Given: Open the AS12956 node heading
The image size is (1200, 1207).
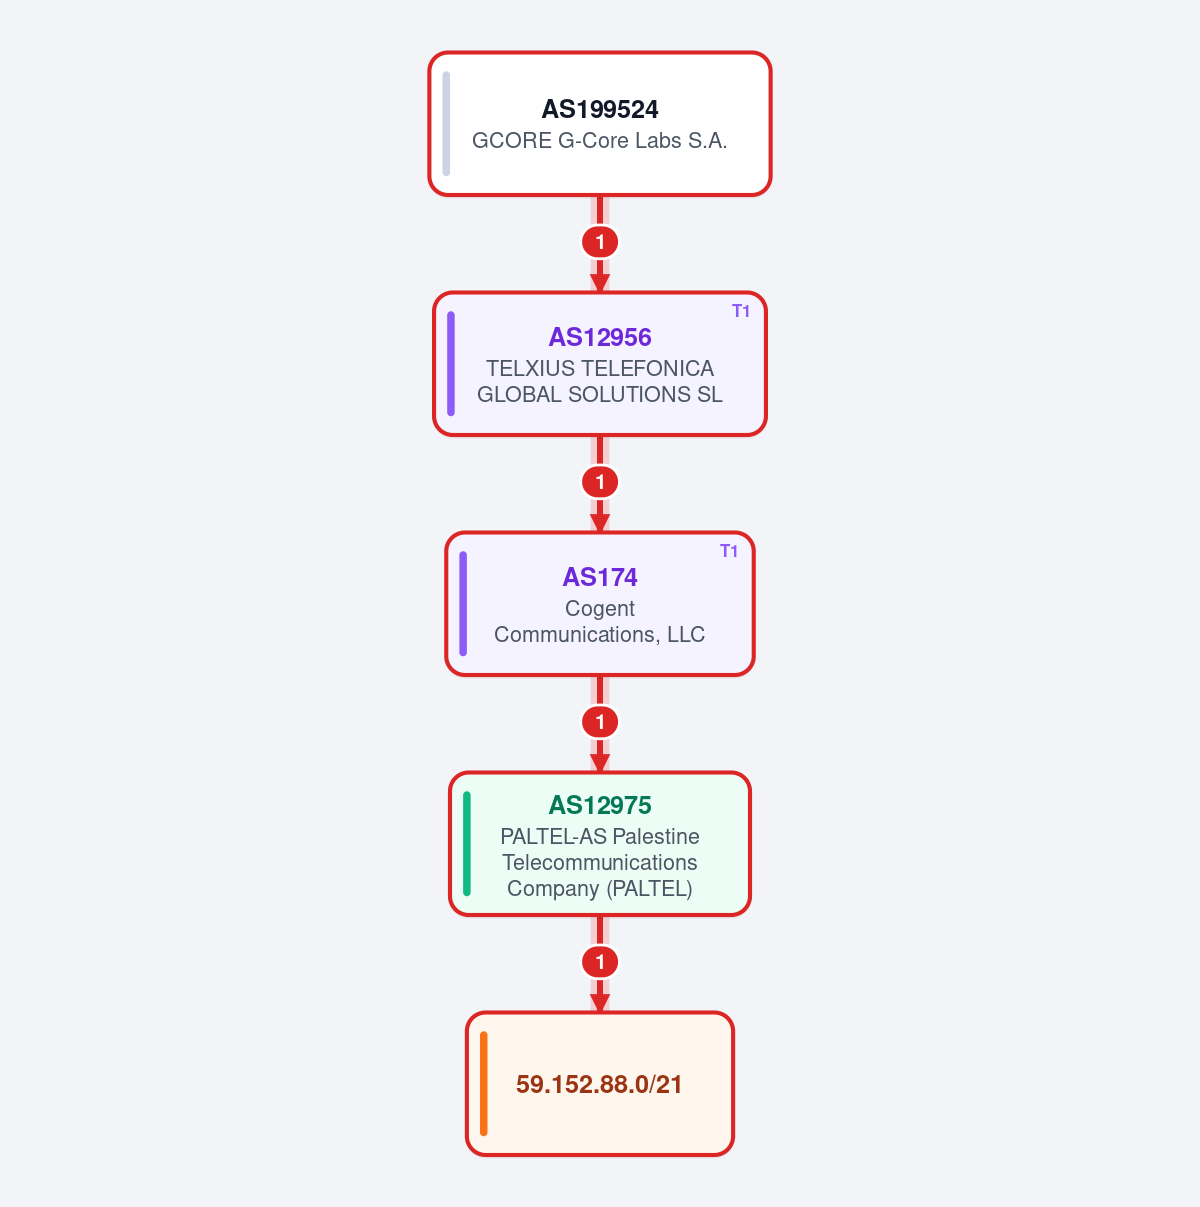Looking at the screenshot, I should click(600, 337).
